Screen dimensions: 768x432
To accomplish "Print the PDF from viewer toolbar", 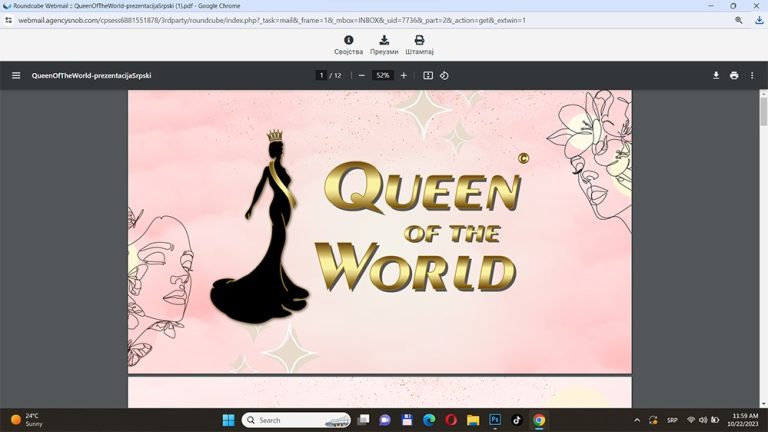I will click(x=734, y=75).
